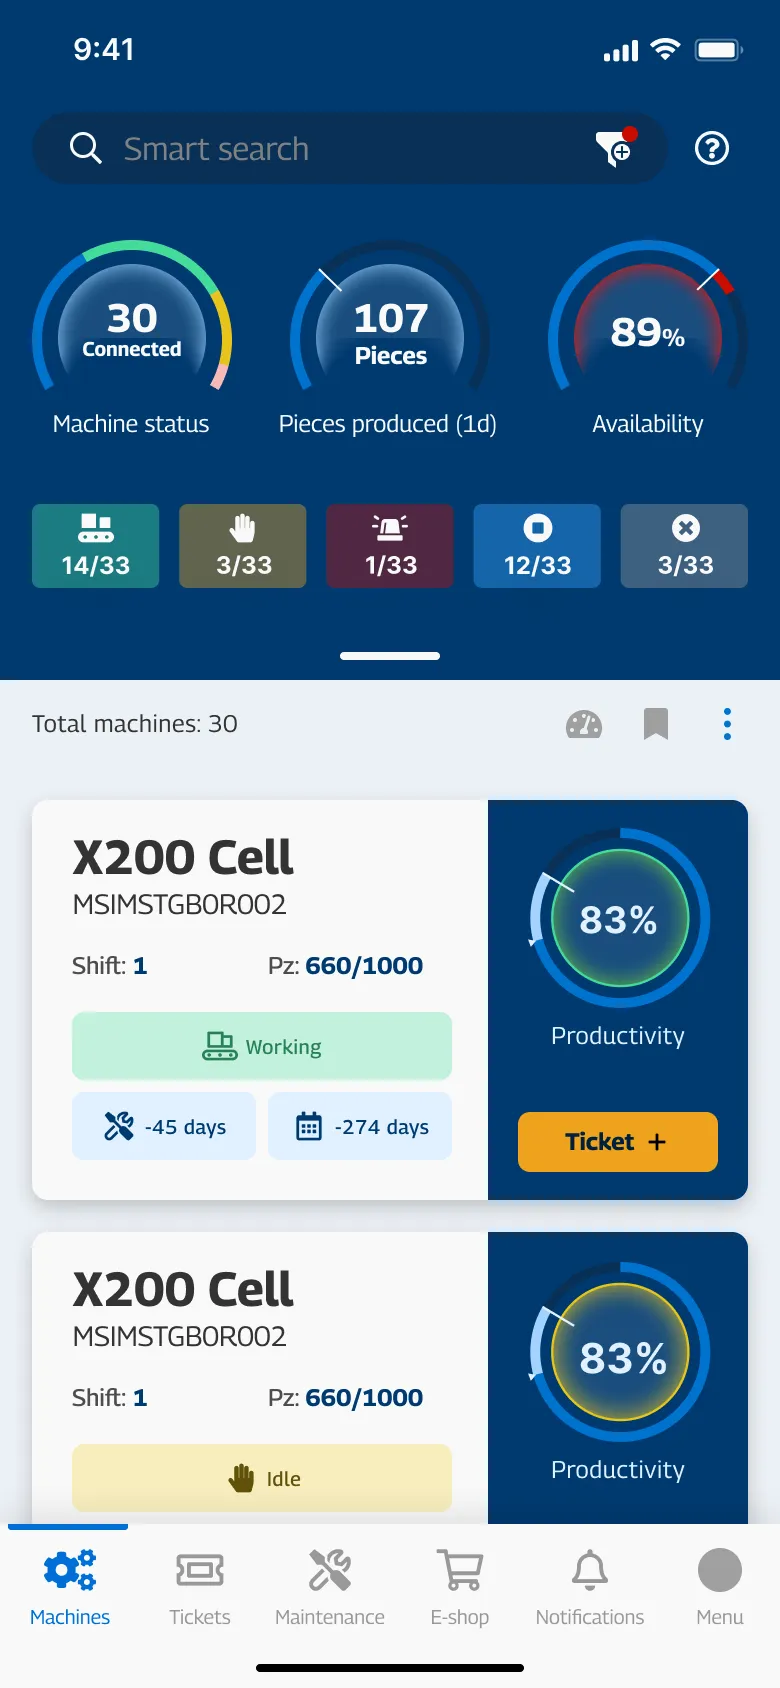Filter by disconnected machines 3/33 cross tile
Screen dimensions: 780x1688
coord(685,546)
